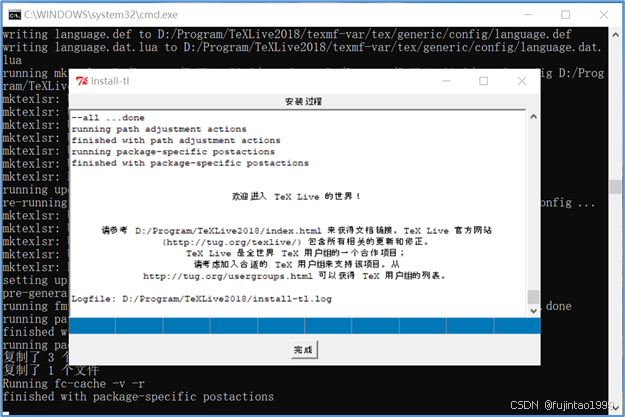Image resolution: width=625 pixels, height=417 pixels.
Task: Click 'Running fc-cache -v -r' line in cmd
Action: 74,384
